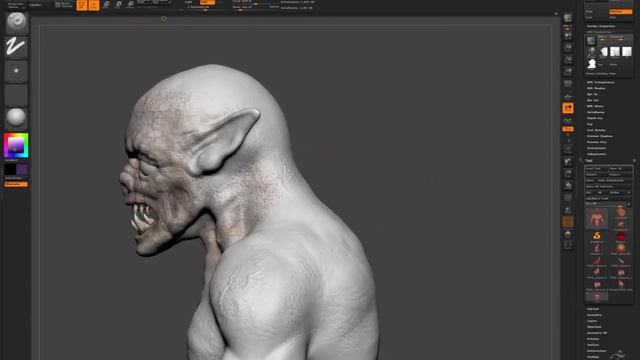Click the Scroll canvas icon on right shelf
Image resolution: width=640 pixels, height=360 pixels.
(x=568, y=36)
